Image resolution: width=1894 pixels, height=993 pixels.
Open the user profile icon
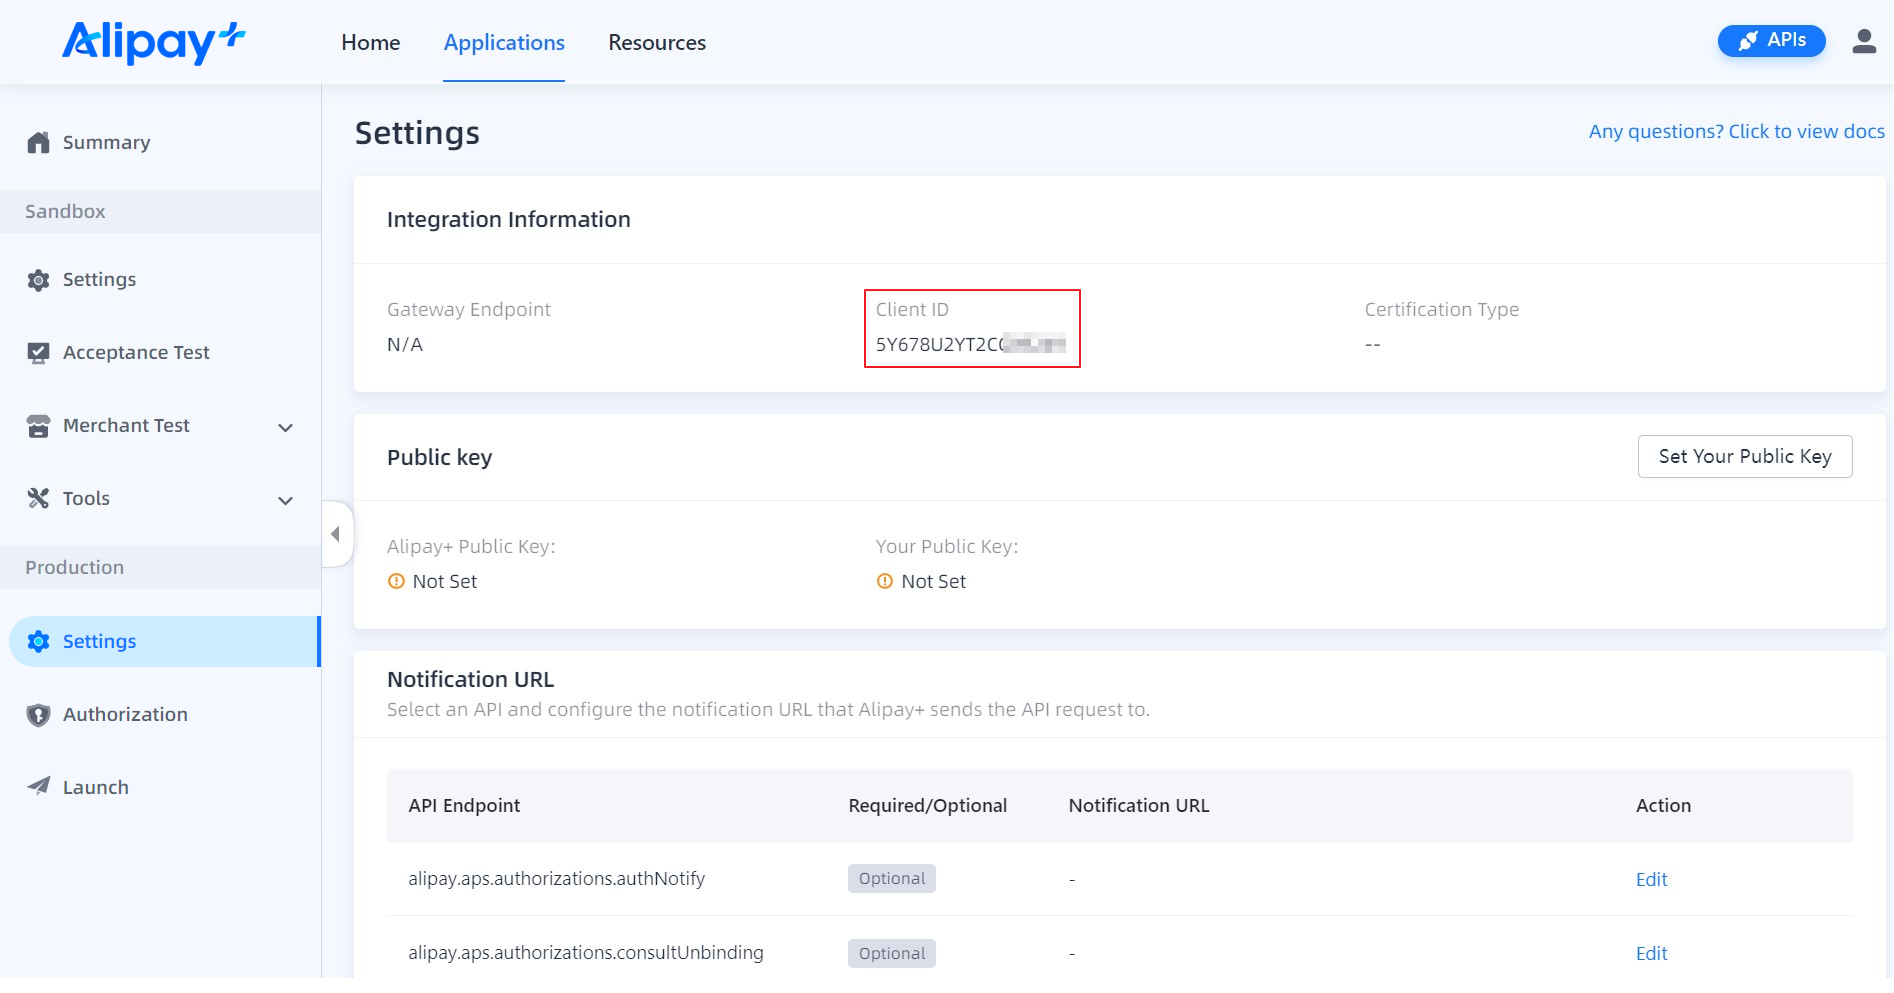(1863, 41)
